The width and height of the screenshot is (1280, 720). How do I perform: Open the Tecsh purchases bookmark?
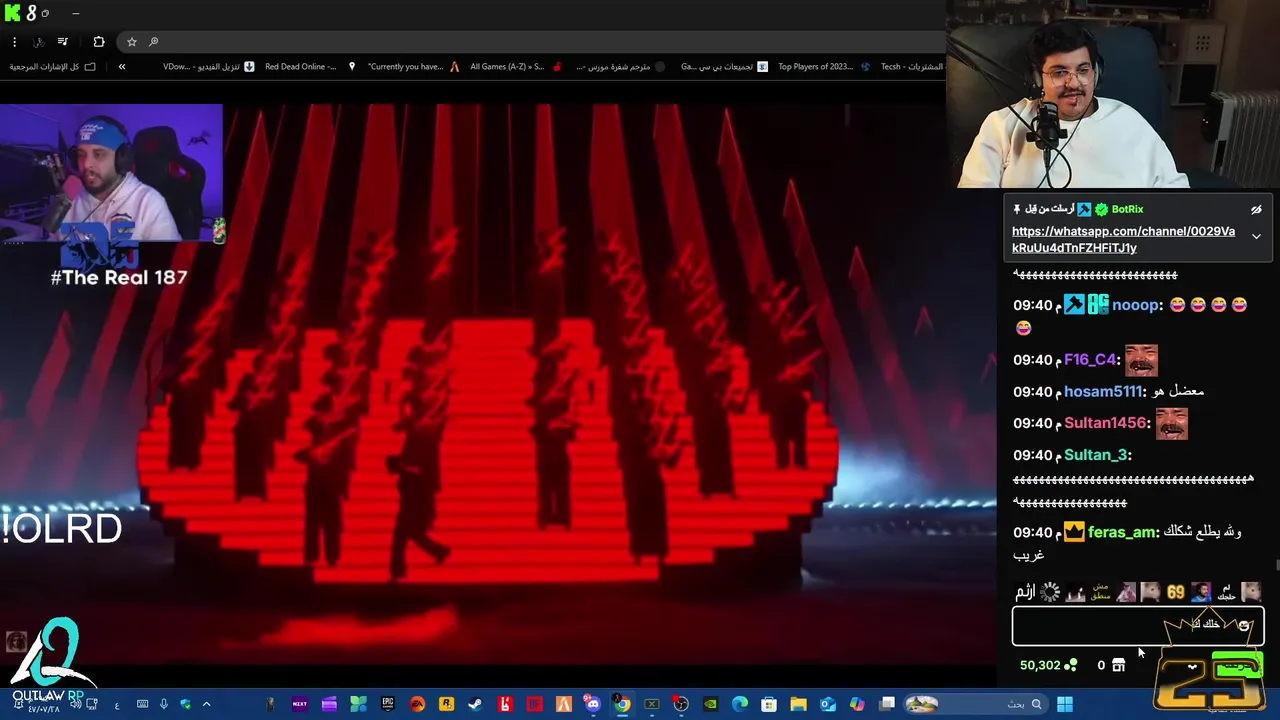(912, 67)
